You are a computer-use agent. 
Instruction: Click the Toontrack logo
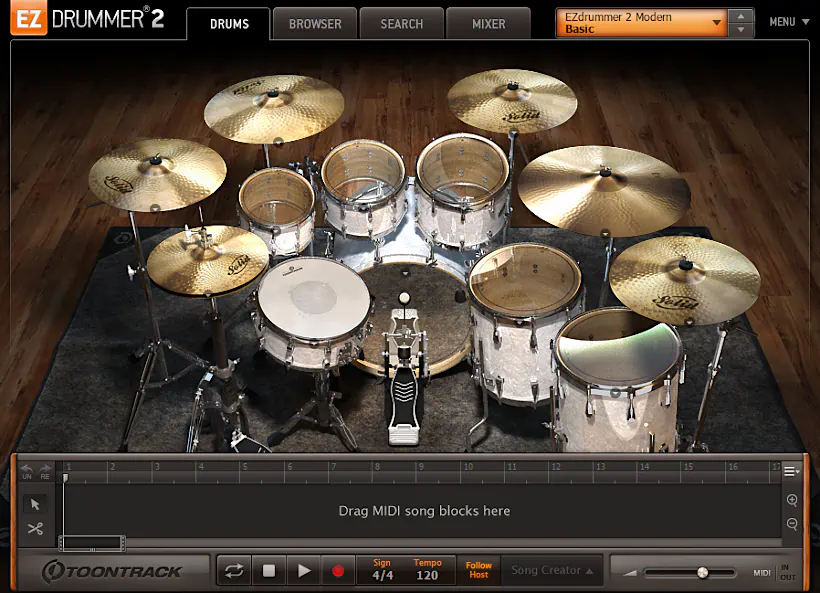point(112,571)
